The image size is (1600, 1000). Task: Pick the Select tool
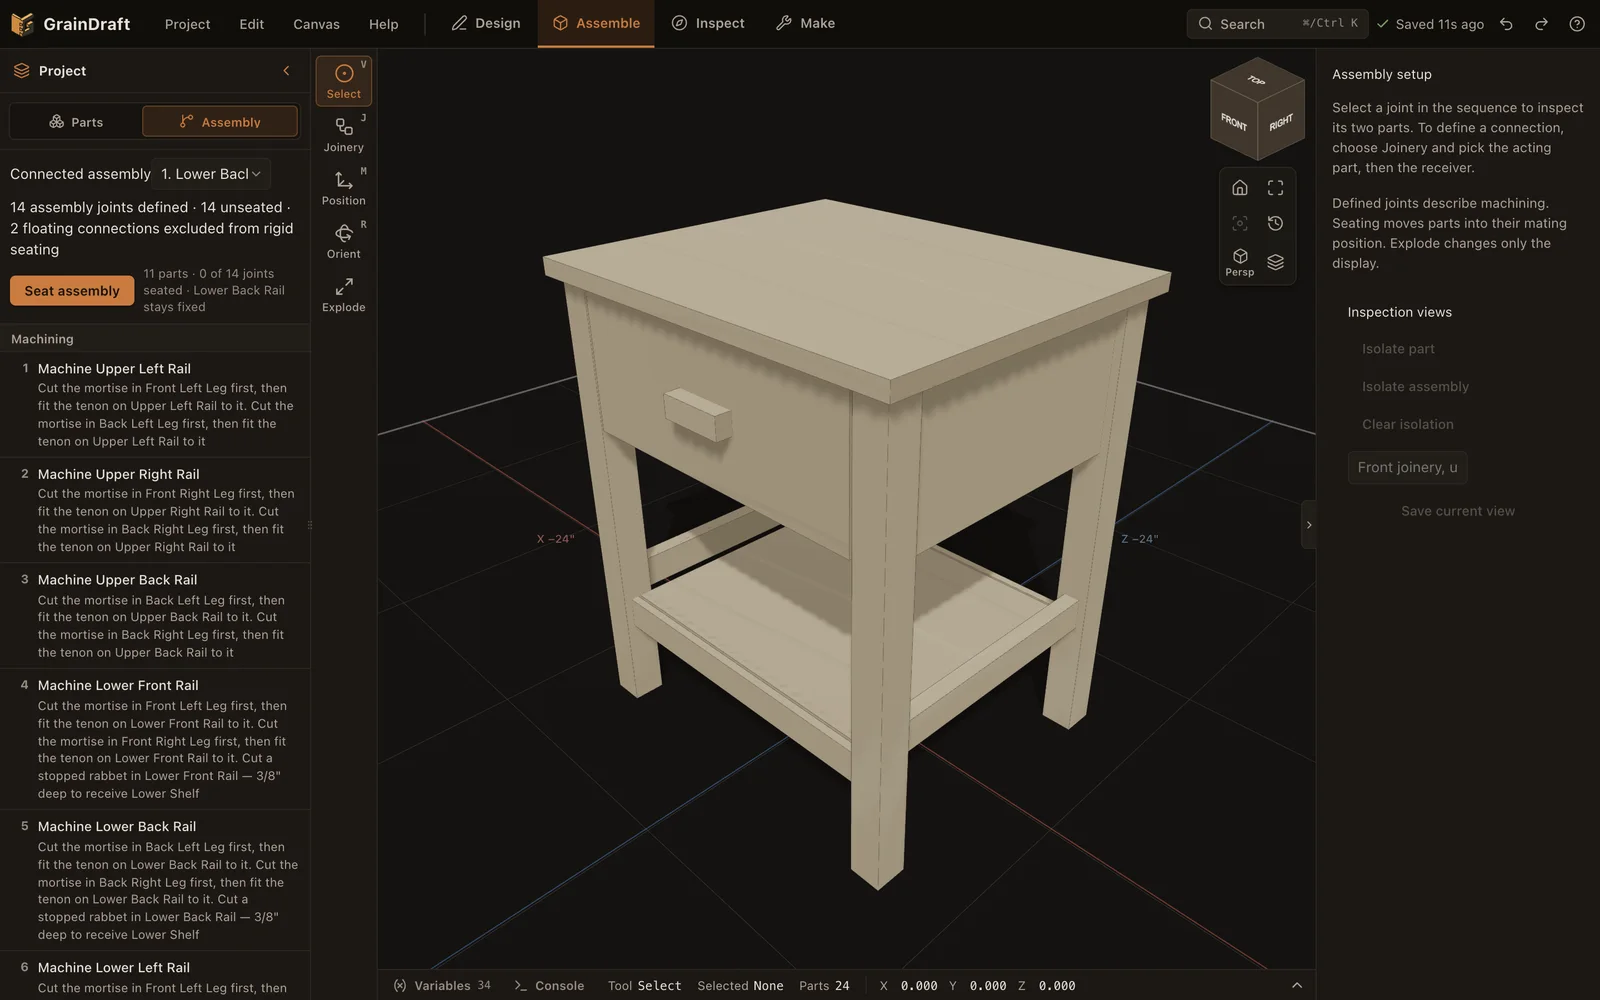[x=344, y=81]
